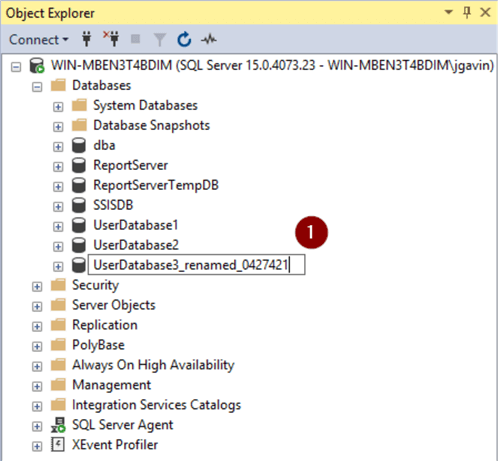Click the UserDatabase1 cylinder icon
Screen dimensions: 498x461
(x=79, y=225)
